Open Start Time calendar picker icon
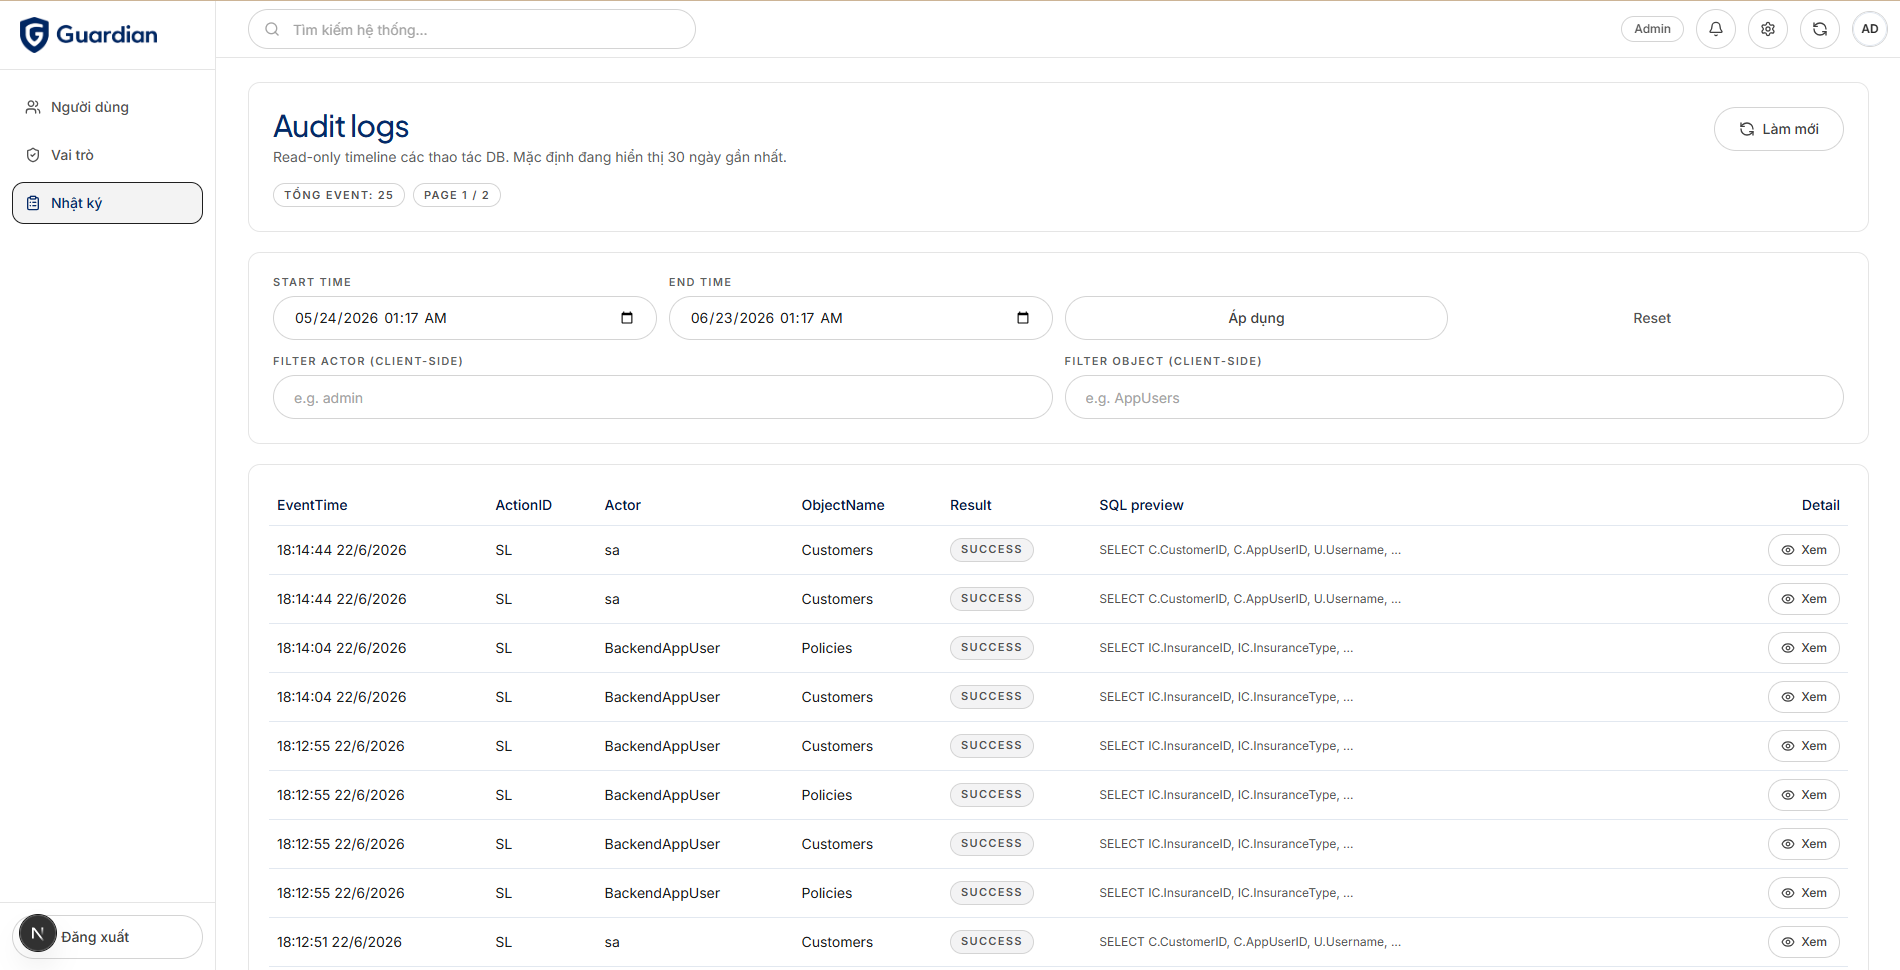The height and width of the screenshot is (970, 1900). [627, 318]
